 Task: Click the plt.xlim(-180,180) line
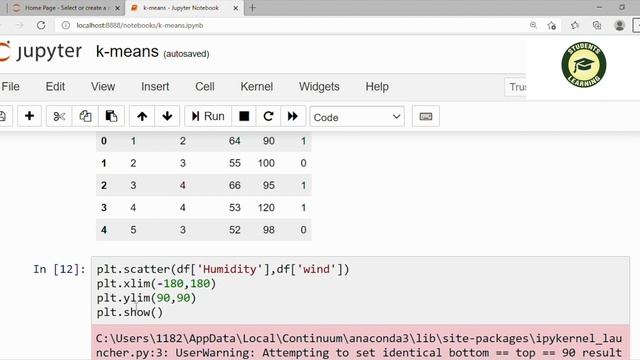point(156,284)
